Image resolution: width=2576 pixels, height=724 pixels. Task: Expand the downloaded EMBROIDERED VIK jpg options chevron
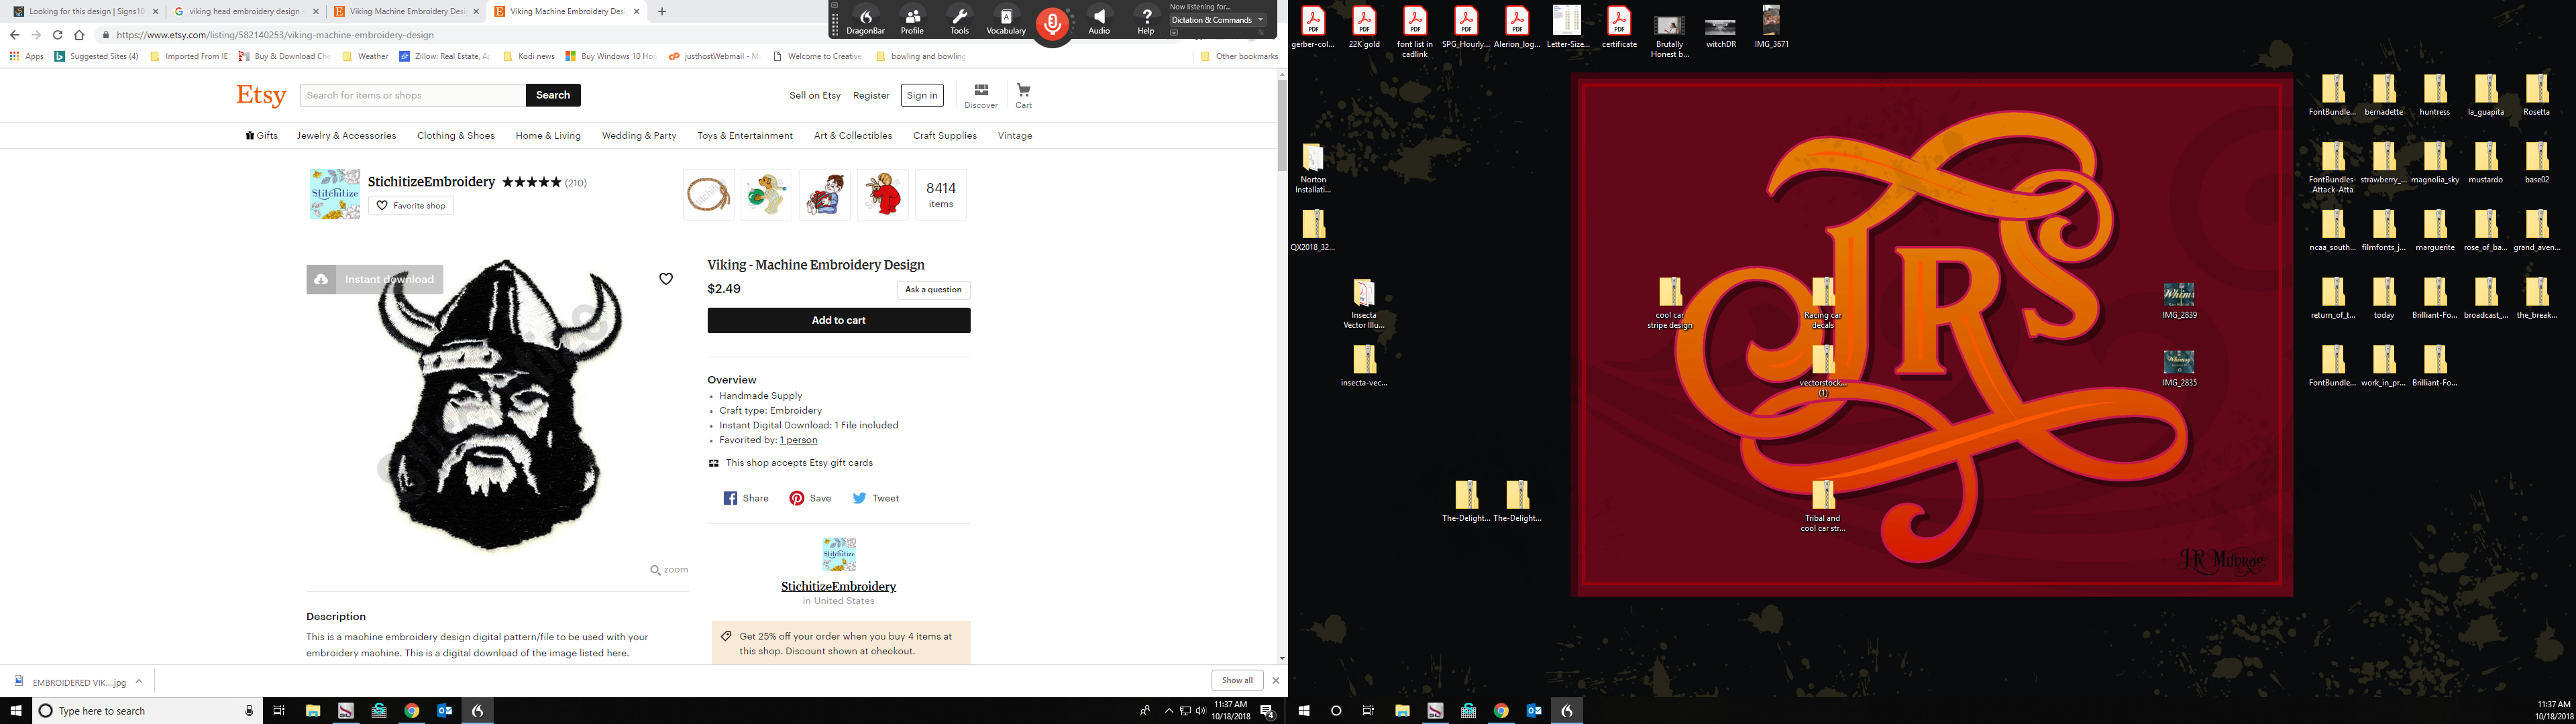tap(139, 681)
